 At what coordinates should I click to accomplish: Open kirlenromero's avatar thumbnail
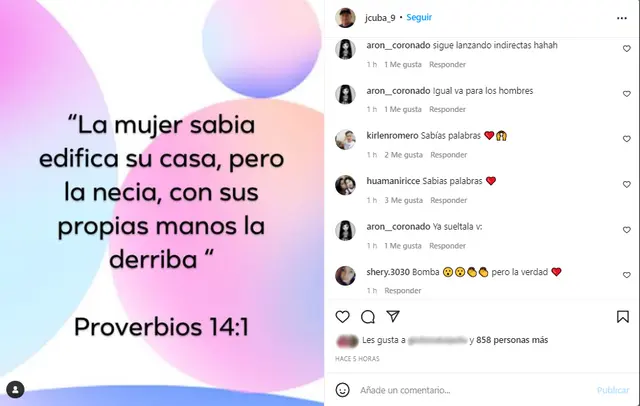345,140
